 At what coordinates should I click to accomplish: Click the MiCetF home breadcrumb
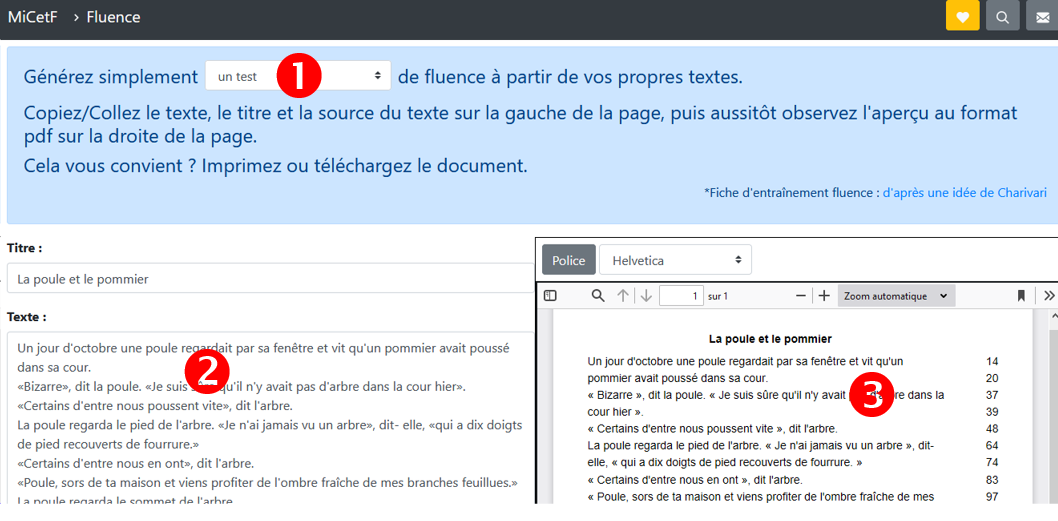(x=30, y=17)
